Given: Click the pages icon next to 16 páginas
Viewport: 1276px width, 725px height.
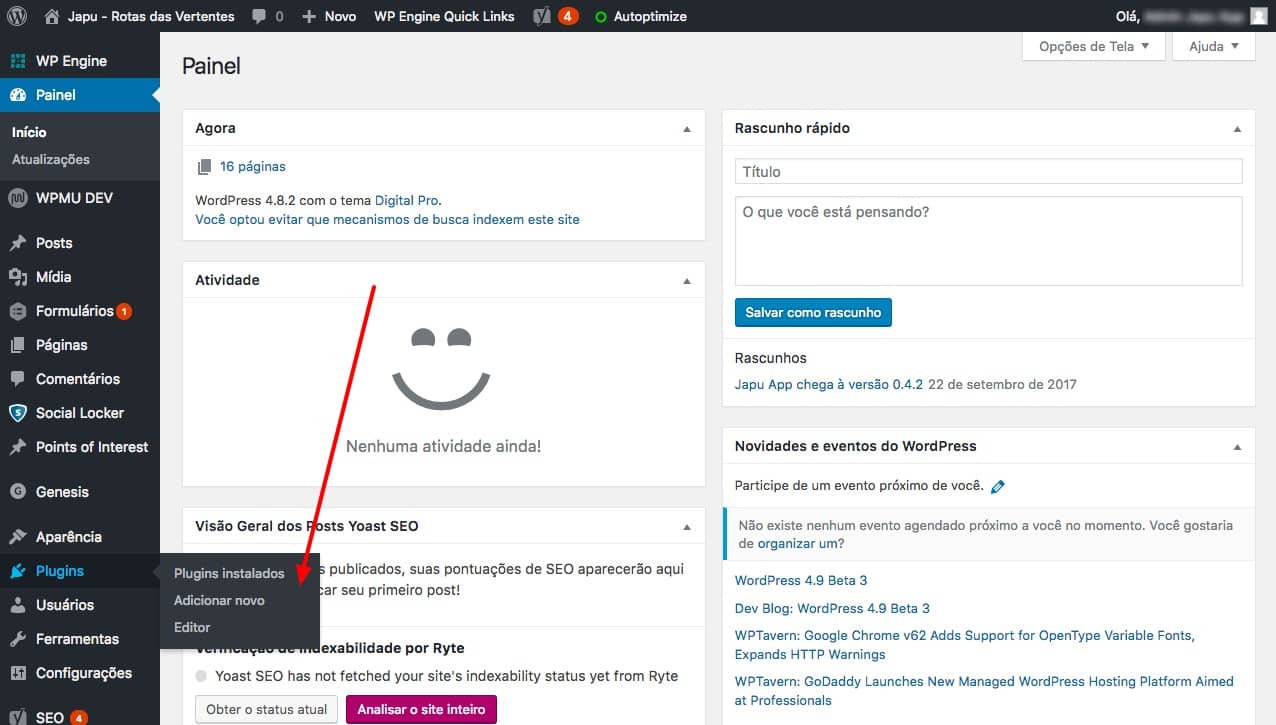Looking at the screenshot, I should tap(204, 167).
